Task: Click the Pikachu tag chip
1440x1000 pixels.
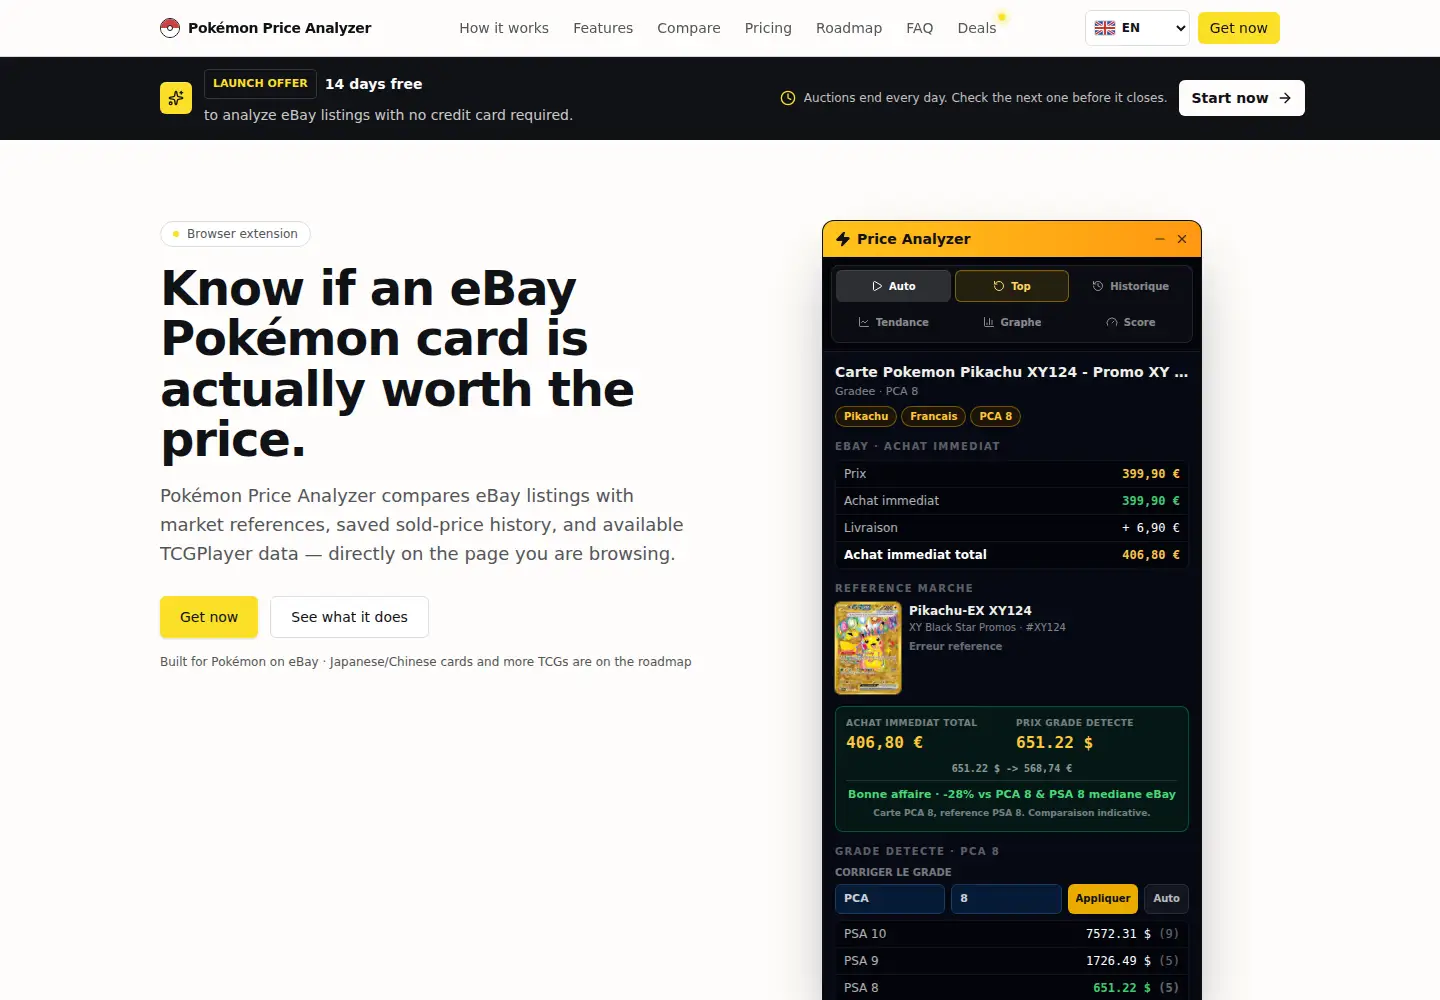Action: tap(866, 416)
